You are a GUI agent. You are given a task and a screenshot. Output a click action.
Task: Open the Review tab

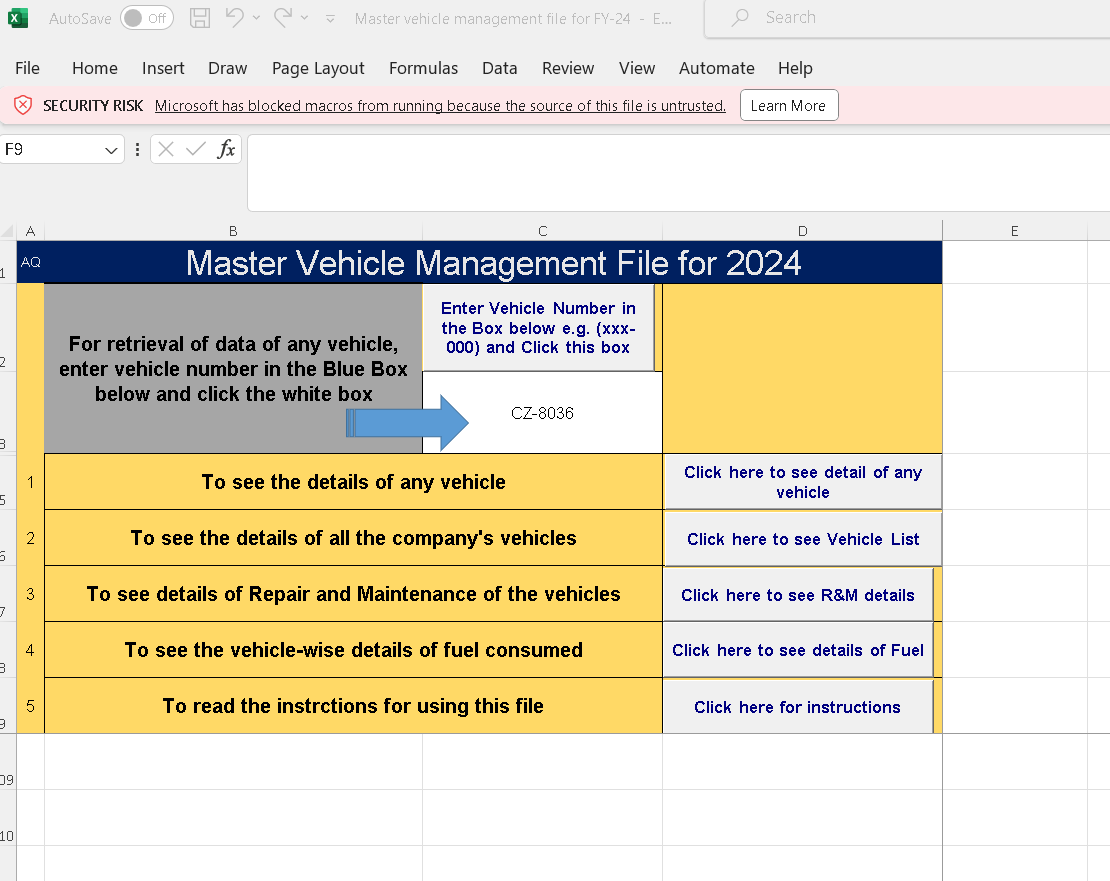(568, 68)
